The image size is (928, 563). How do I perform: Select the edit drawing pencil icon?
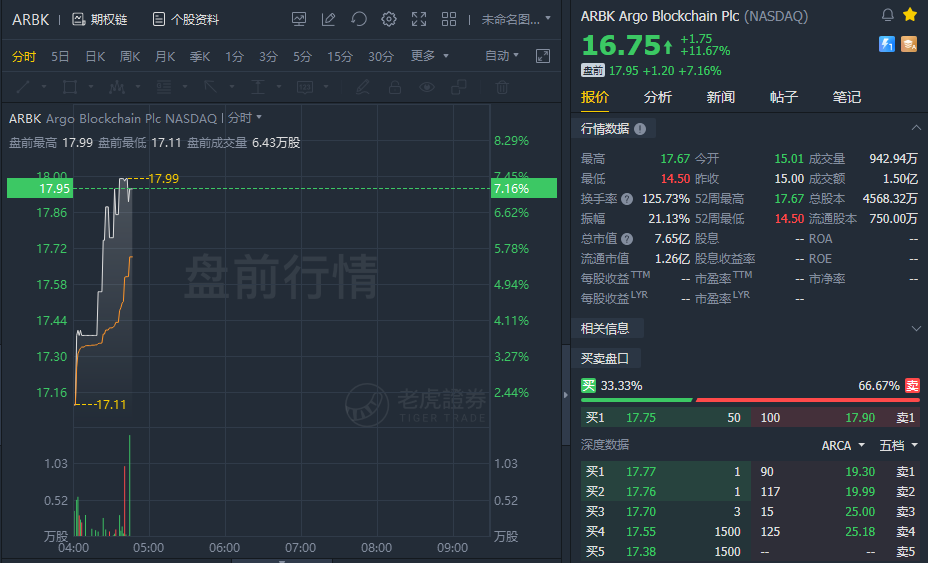pos(328,20)
